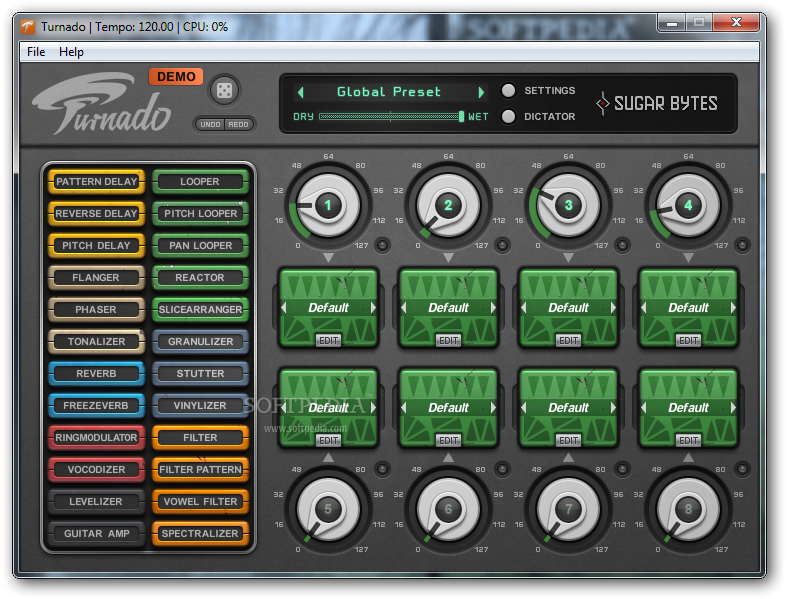Click small round button above knob 5
Viewport: 787px width, 599px height.
click(x=382, y=469)
